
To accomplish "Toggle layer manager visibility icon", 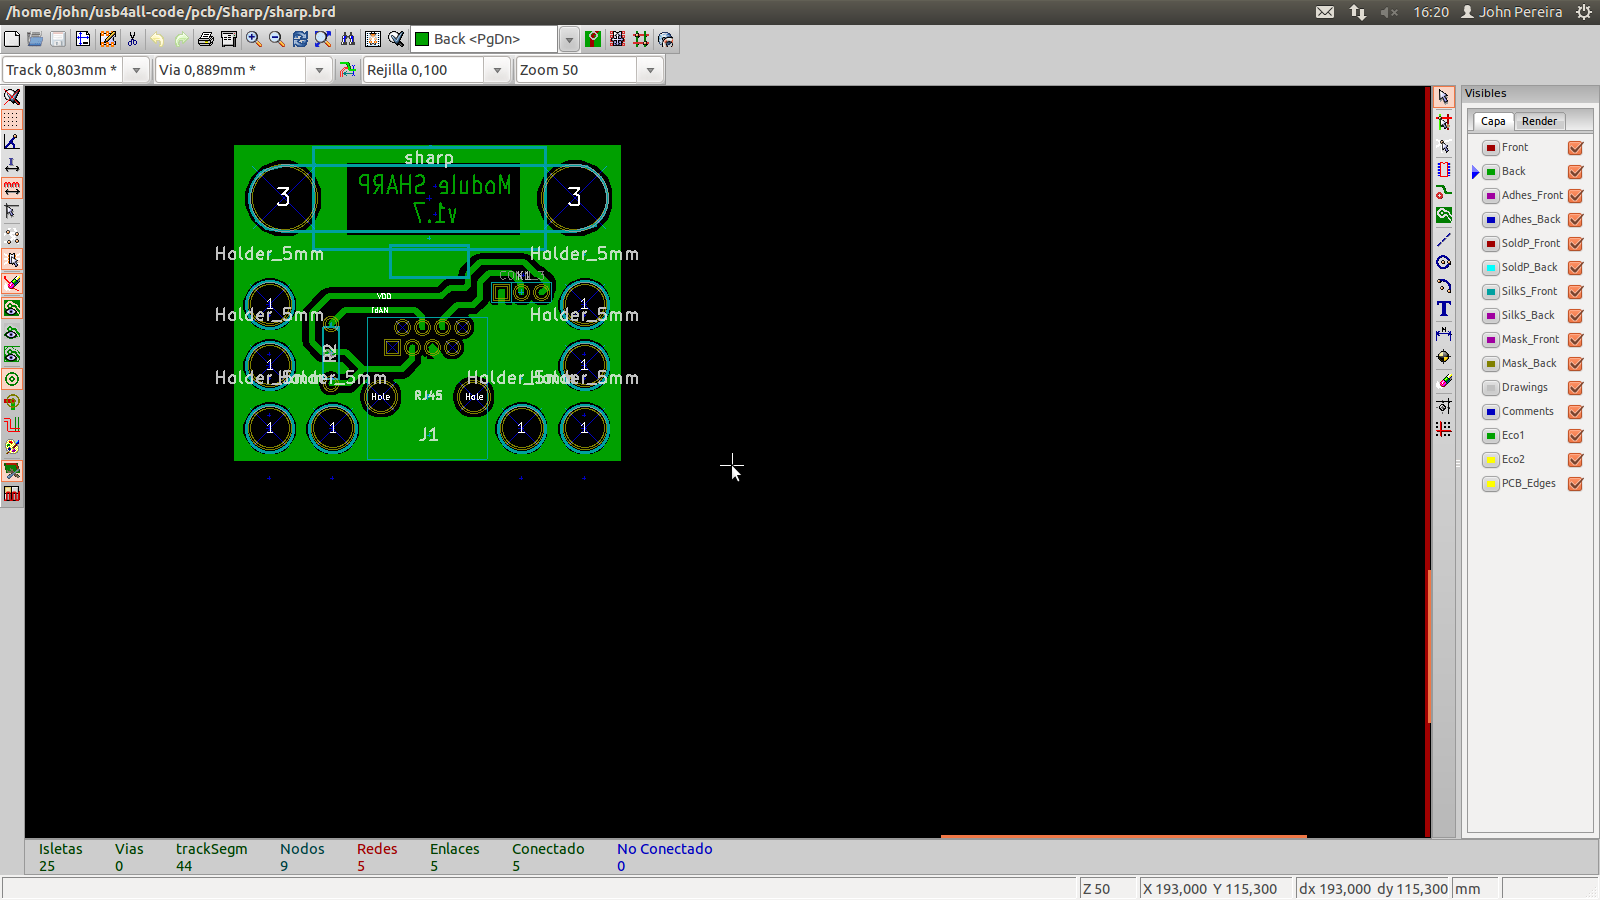I will [x=12, y=471].
